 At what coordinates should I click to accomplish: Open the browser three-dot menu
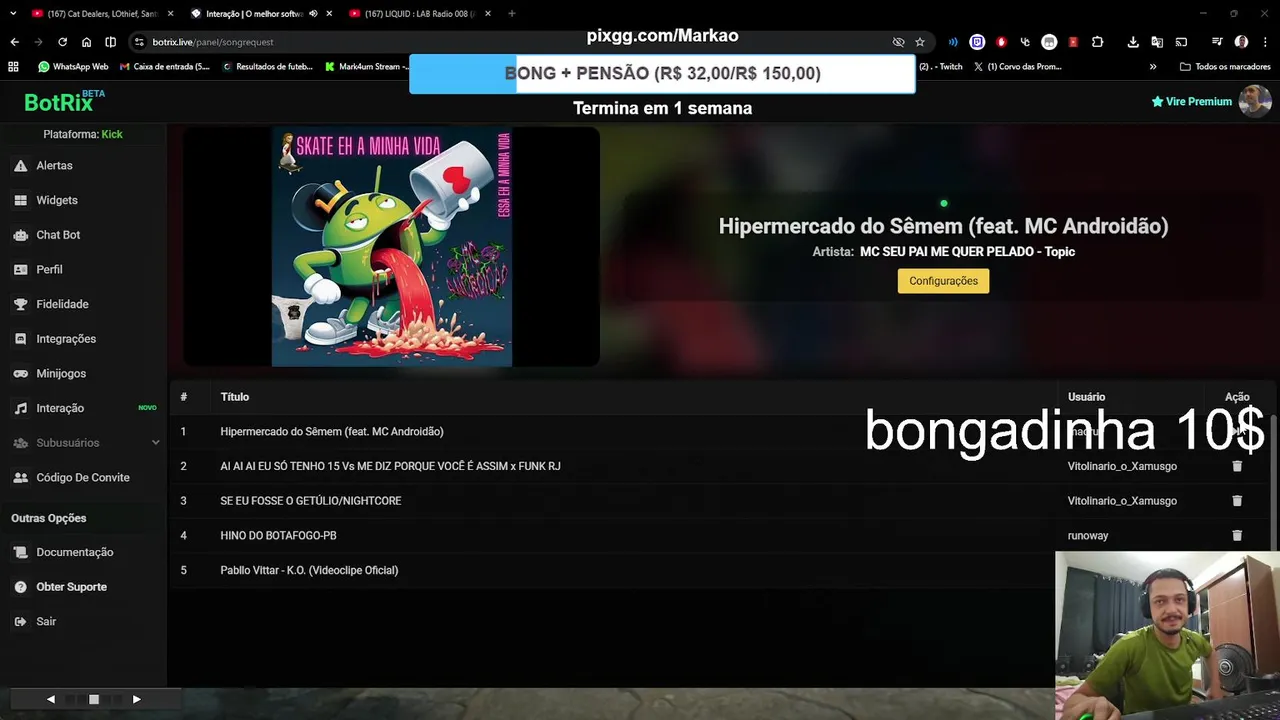1264,42
